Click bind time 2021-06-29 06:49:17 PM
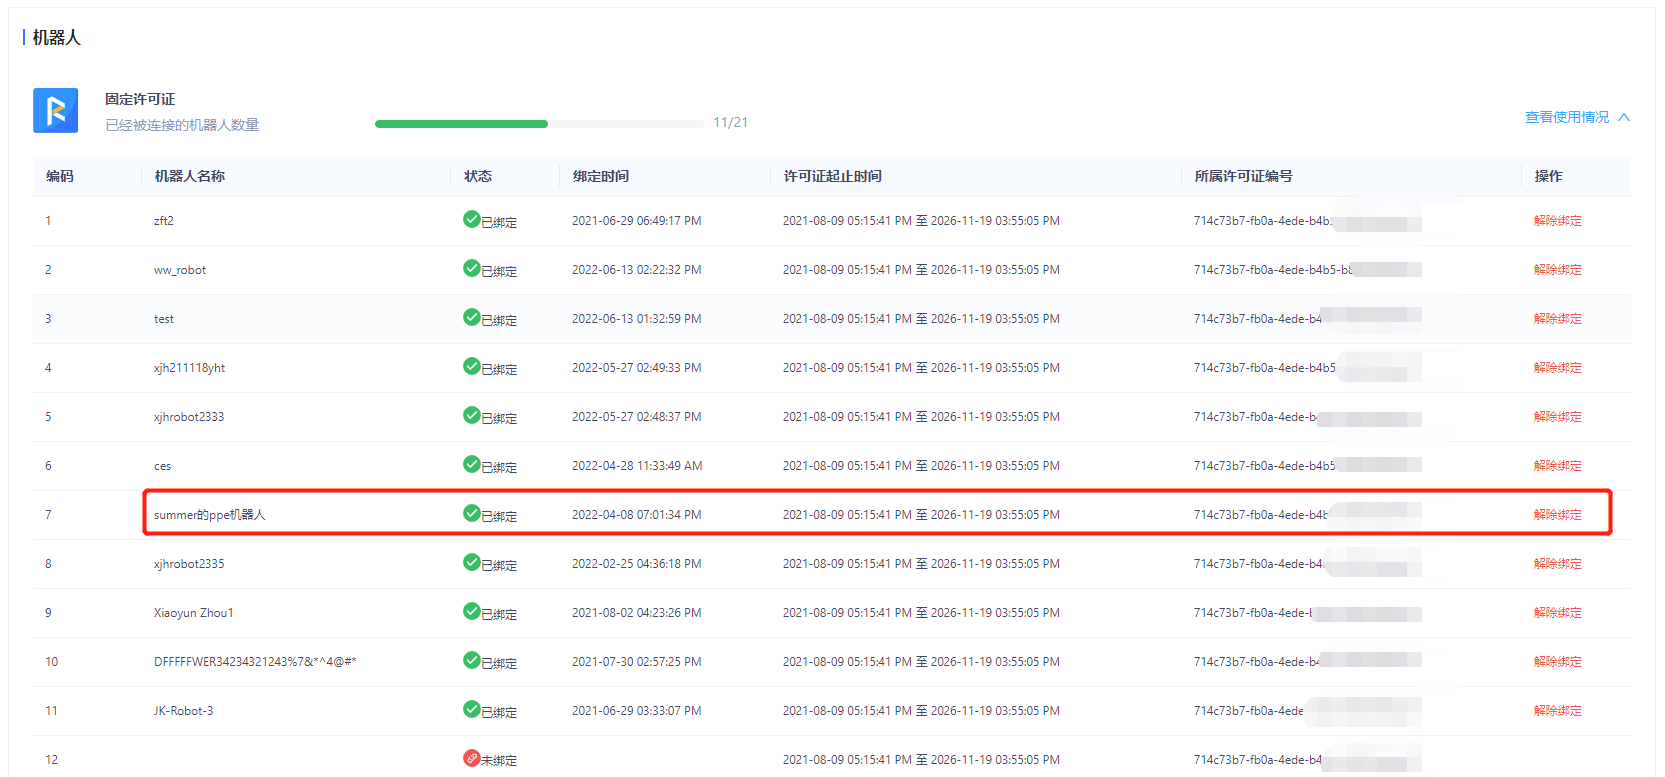The width and height of the screenshot is (1665, 777). pos(637,221)
